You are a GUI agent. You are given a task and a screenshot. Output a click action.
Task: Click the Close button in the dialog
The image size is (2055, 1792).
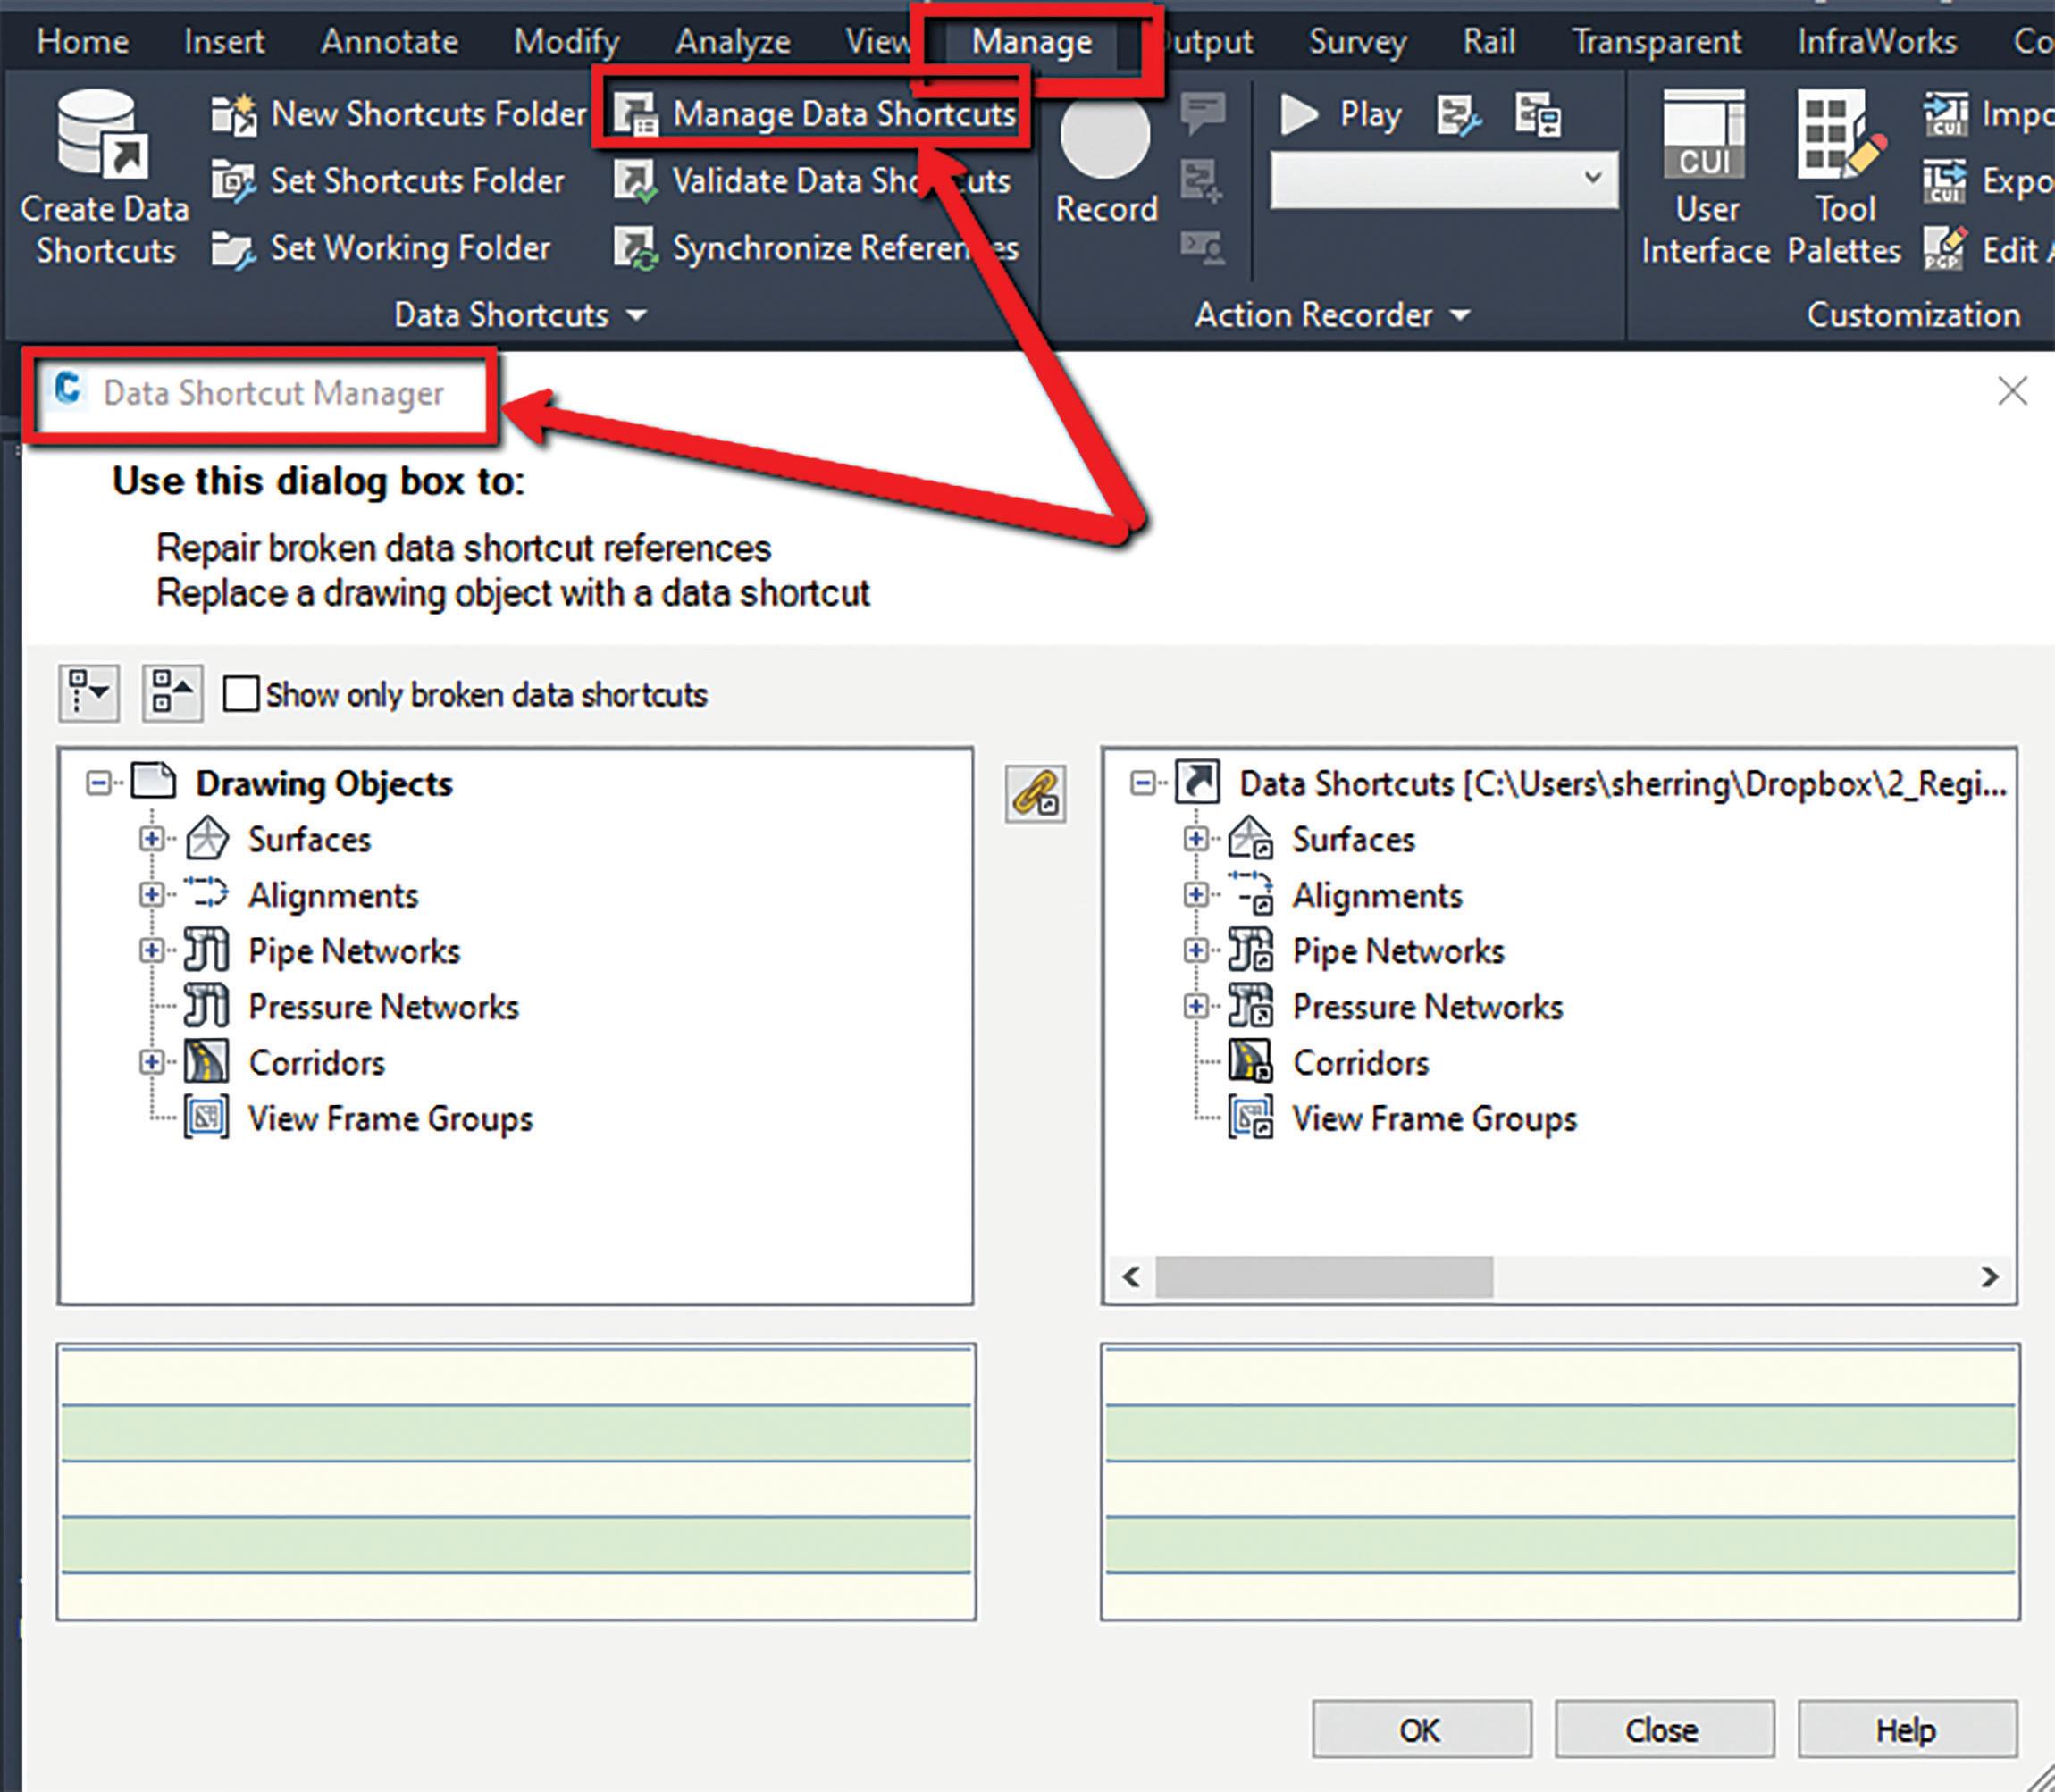[1664, 1729]
